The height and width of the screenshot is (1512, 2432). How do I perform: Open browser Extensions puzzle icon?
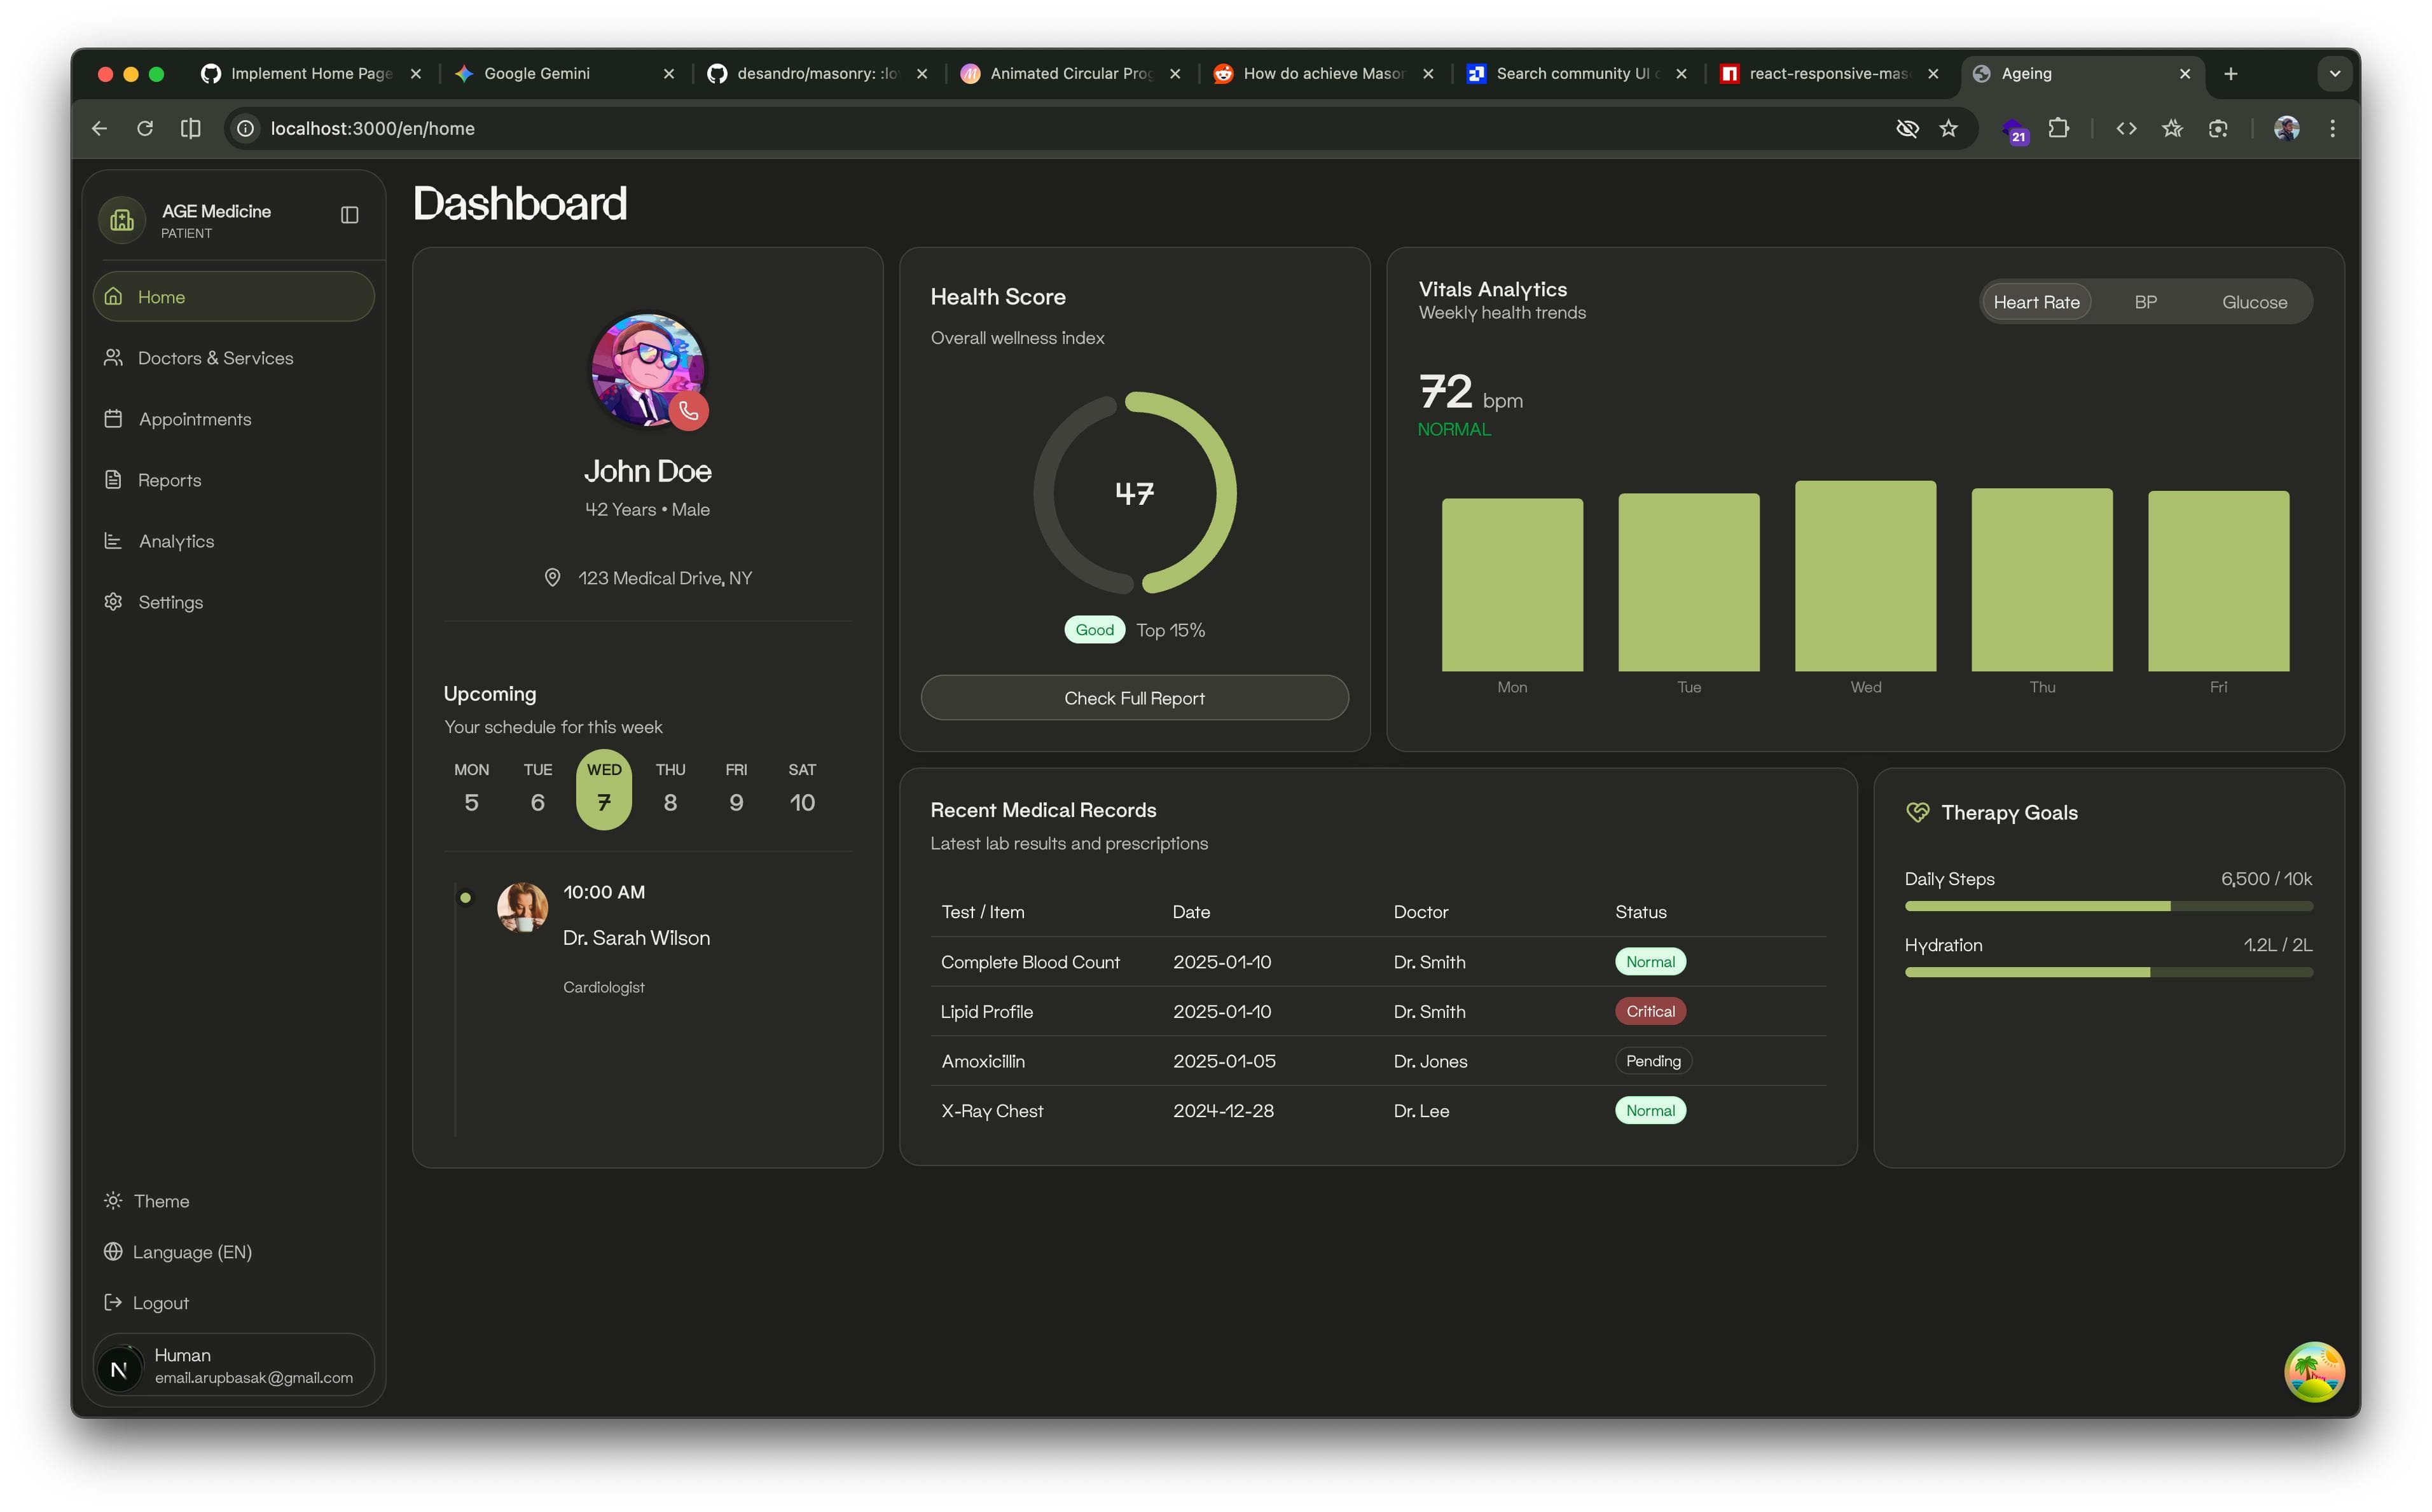pyautogui.click(x=2058, y=128)
